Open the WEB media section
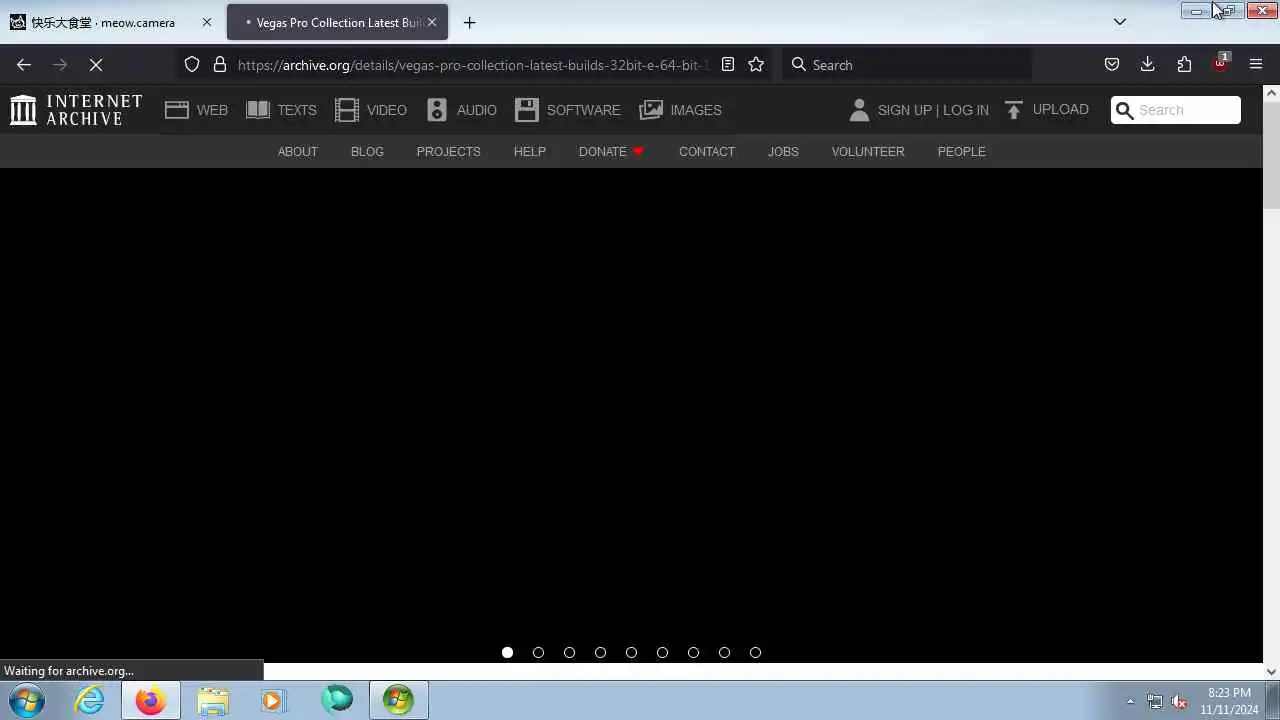 pos(197,110)
